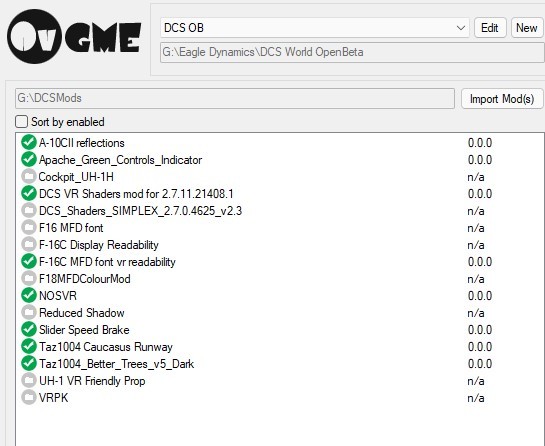The height and width of the screenshot is (446, 545).
Task: Click the New configuration button
Action: (x=527, y=28)
